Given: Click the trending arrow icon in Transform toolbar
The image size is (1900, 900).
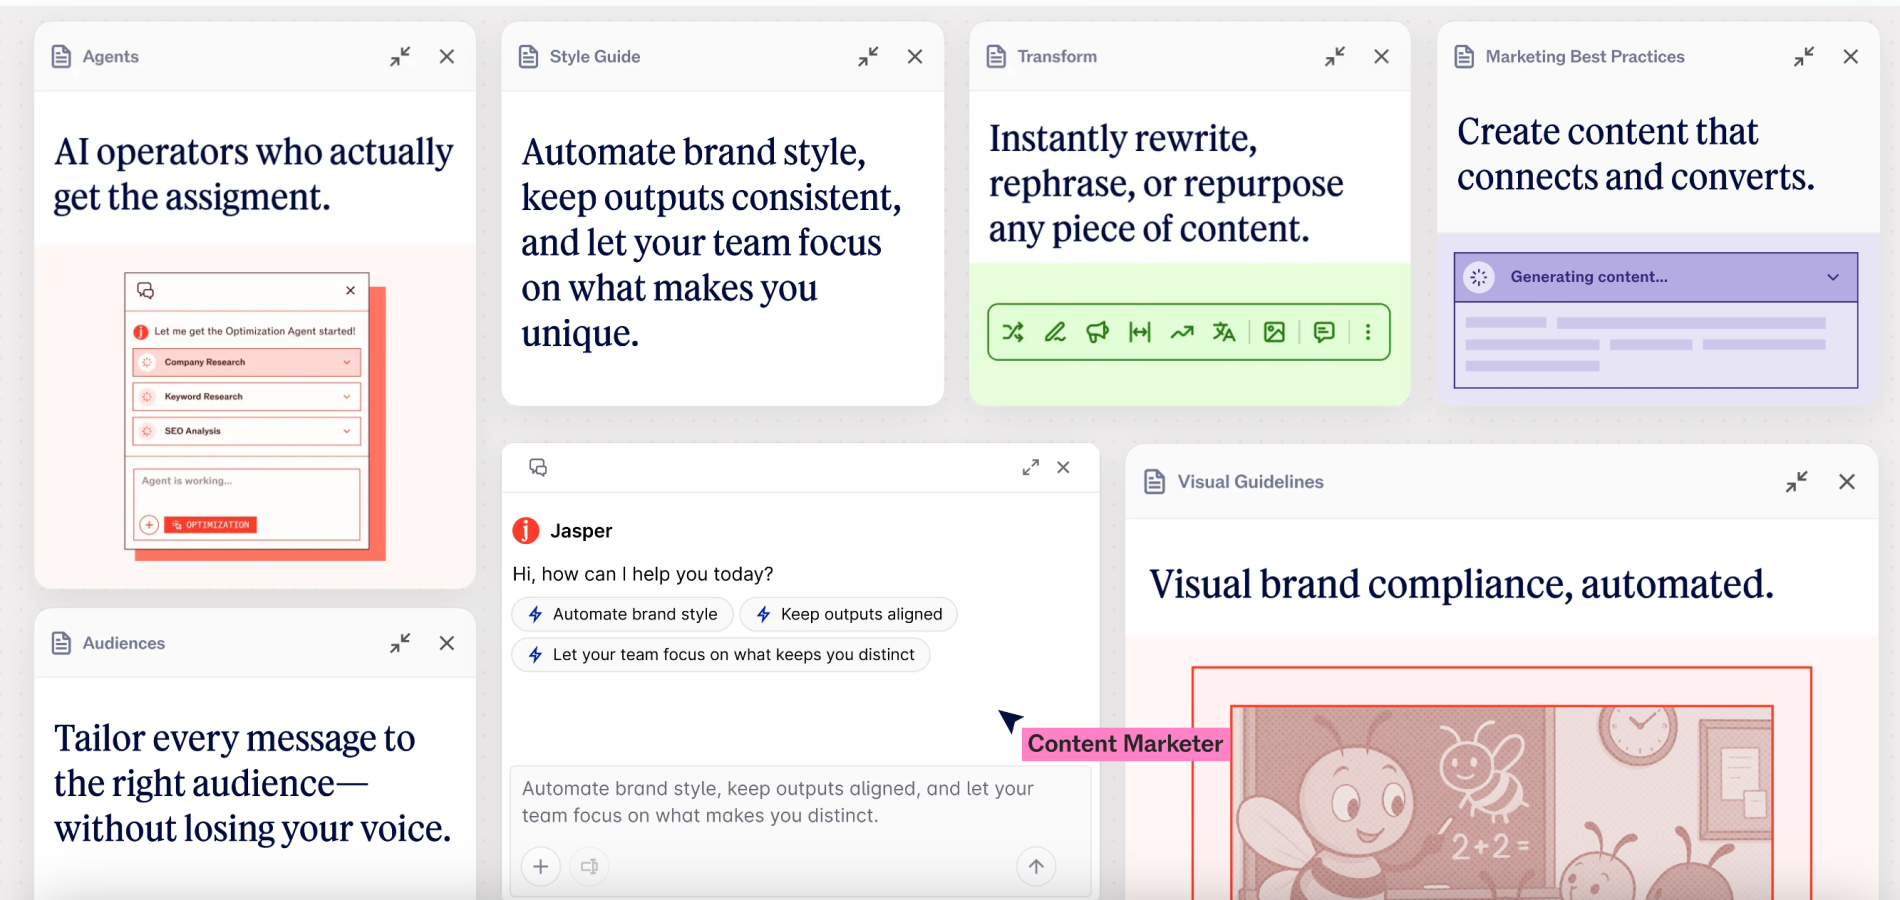Looking at the screenshot, I should [x=1182, y=332].
